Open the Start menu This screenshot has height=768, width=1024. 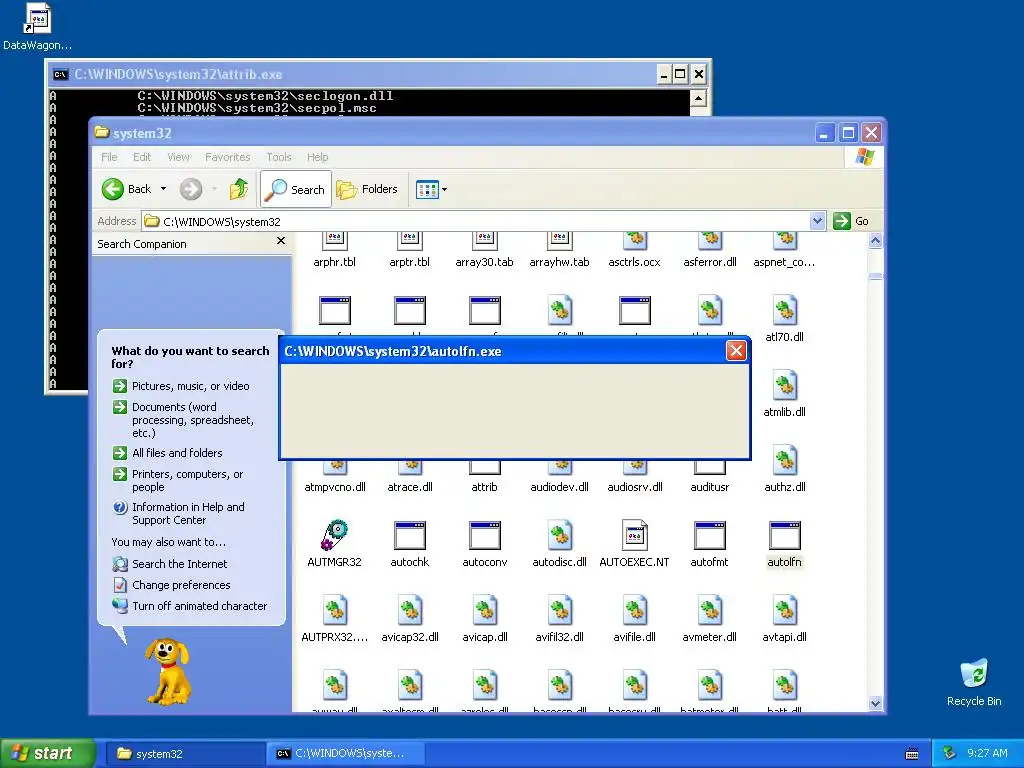pos(47,753)
